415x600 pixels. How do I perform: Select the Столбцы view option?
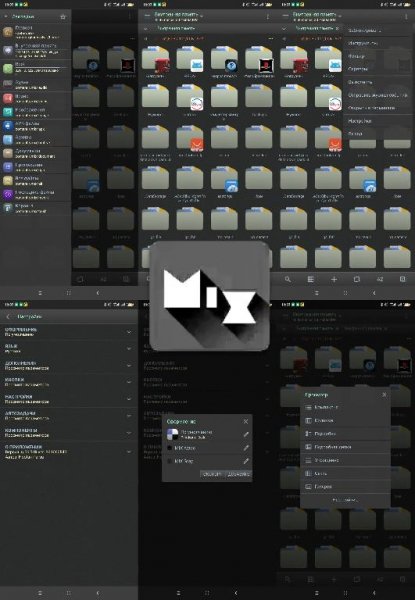[x=345, y=421]
